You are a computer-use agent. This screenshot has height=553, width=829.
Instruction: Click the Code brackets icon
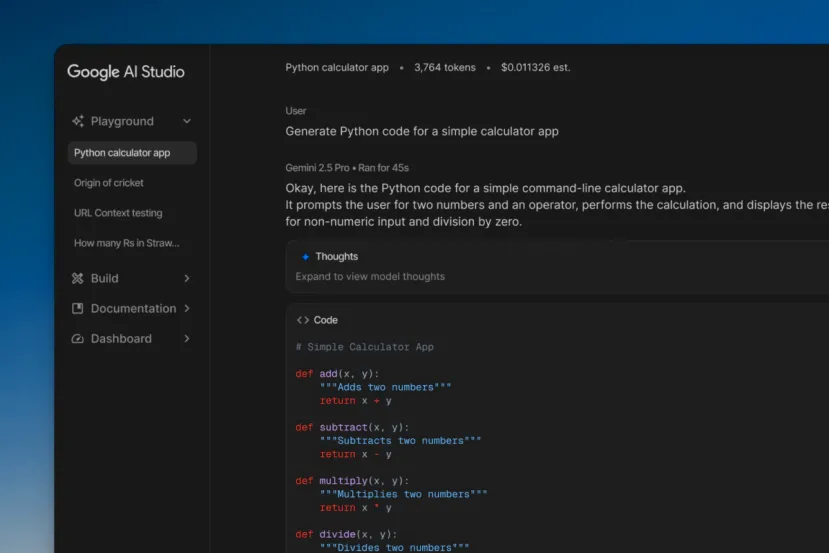[x=303, y=320]
